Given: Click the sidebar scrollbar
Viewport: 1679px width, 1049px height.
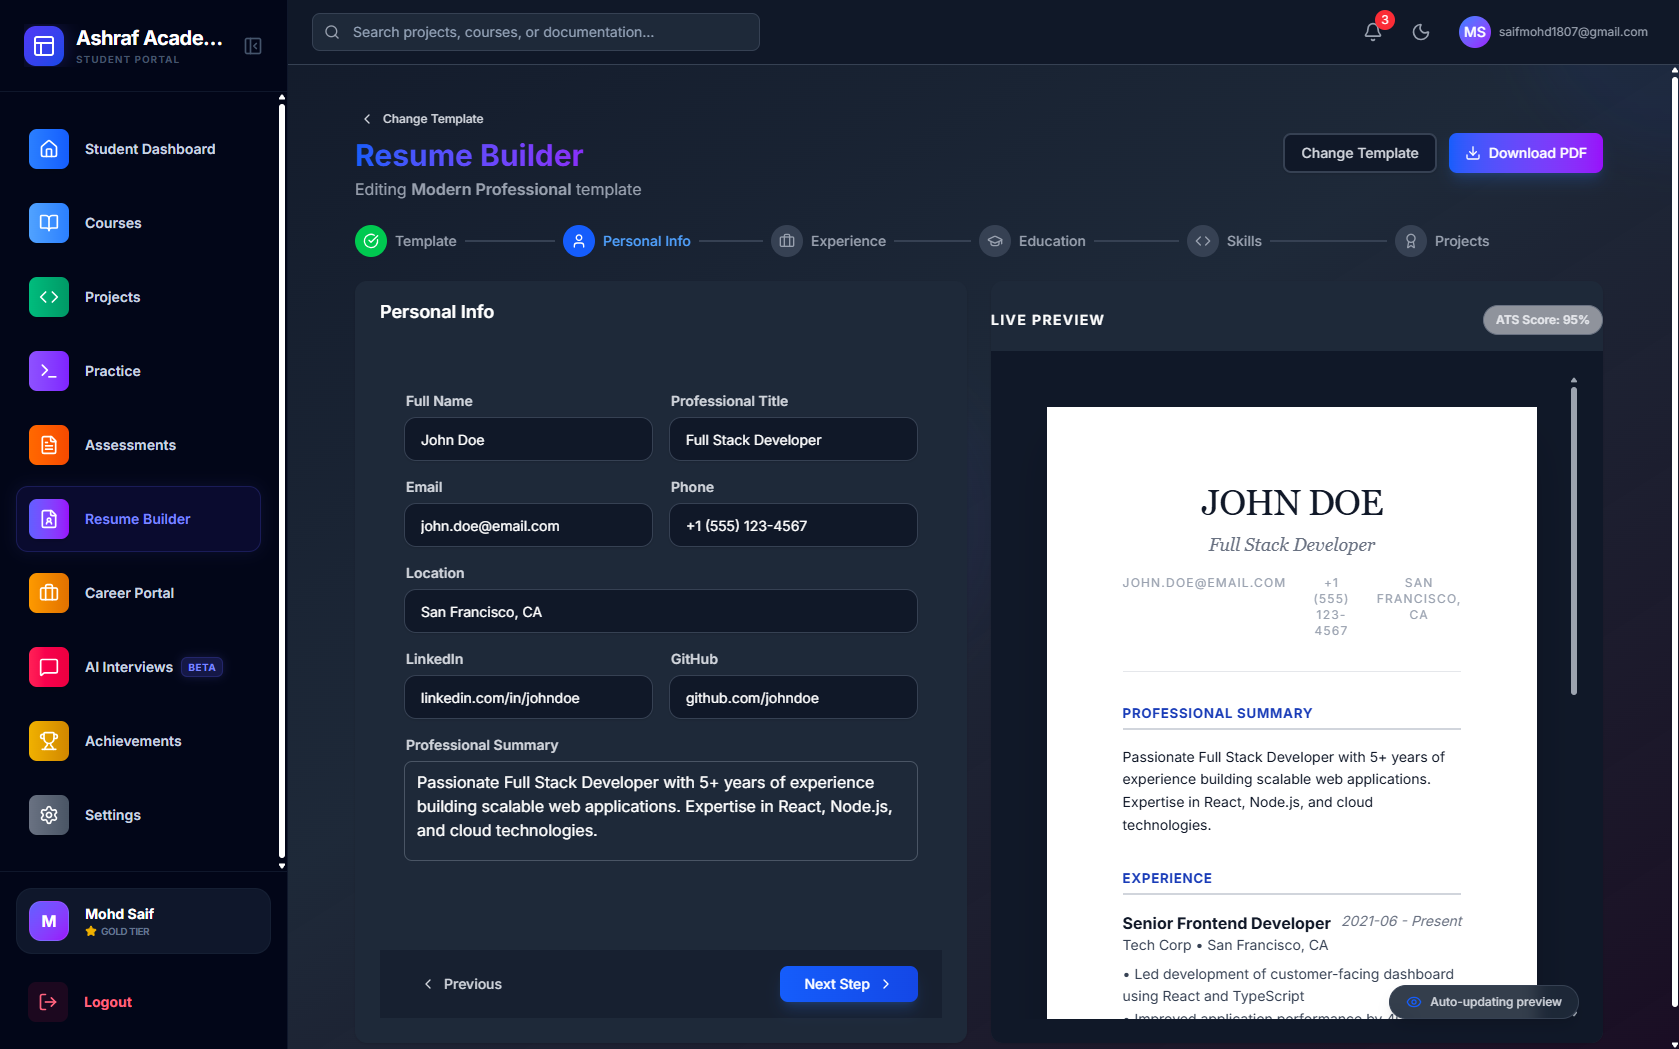Looking at the screenshot, I should point(282,480).
